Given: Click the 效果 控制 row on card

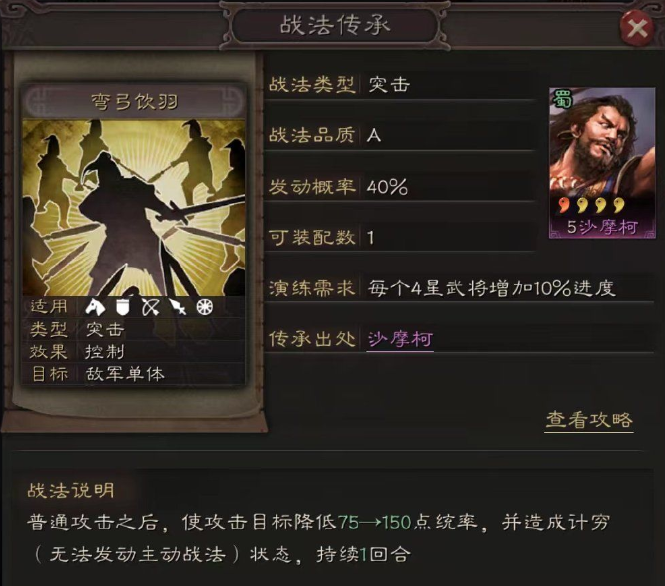Looking at the screenshot, I should [x=134, y=352].
